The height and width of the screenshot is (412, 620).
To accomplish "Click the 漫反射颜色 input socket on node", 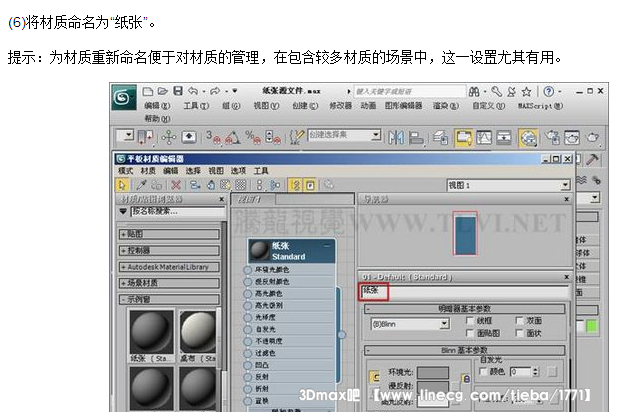I will click(x=248, y=282).
